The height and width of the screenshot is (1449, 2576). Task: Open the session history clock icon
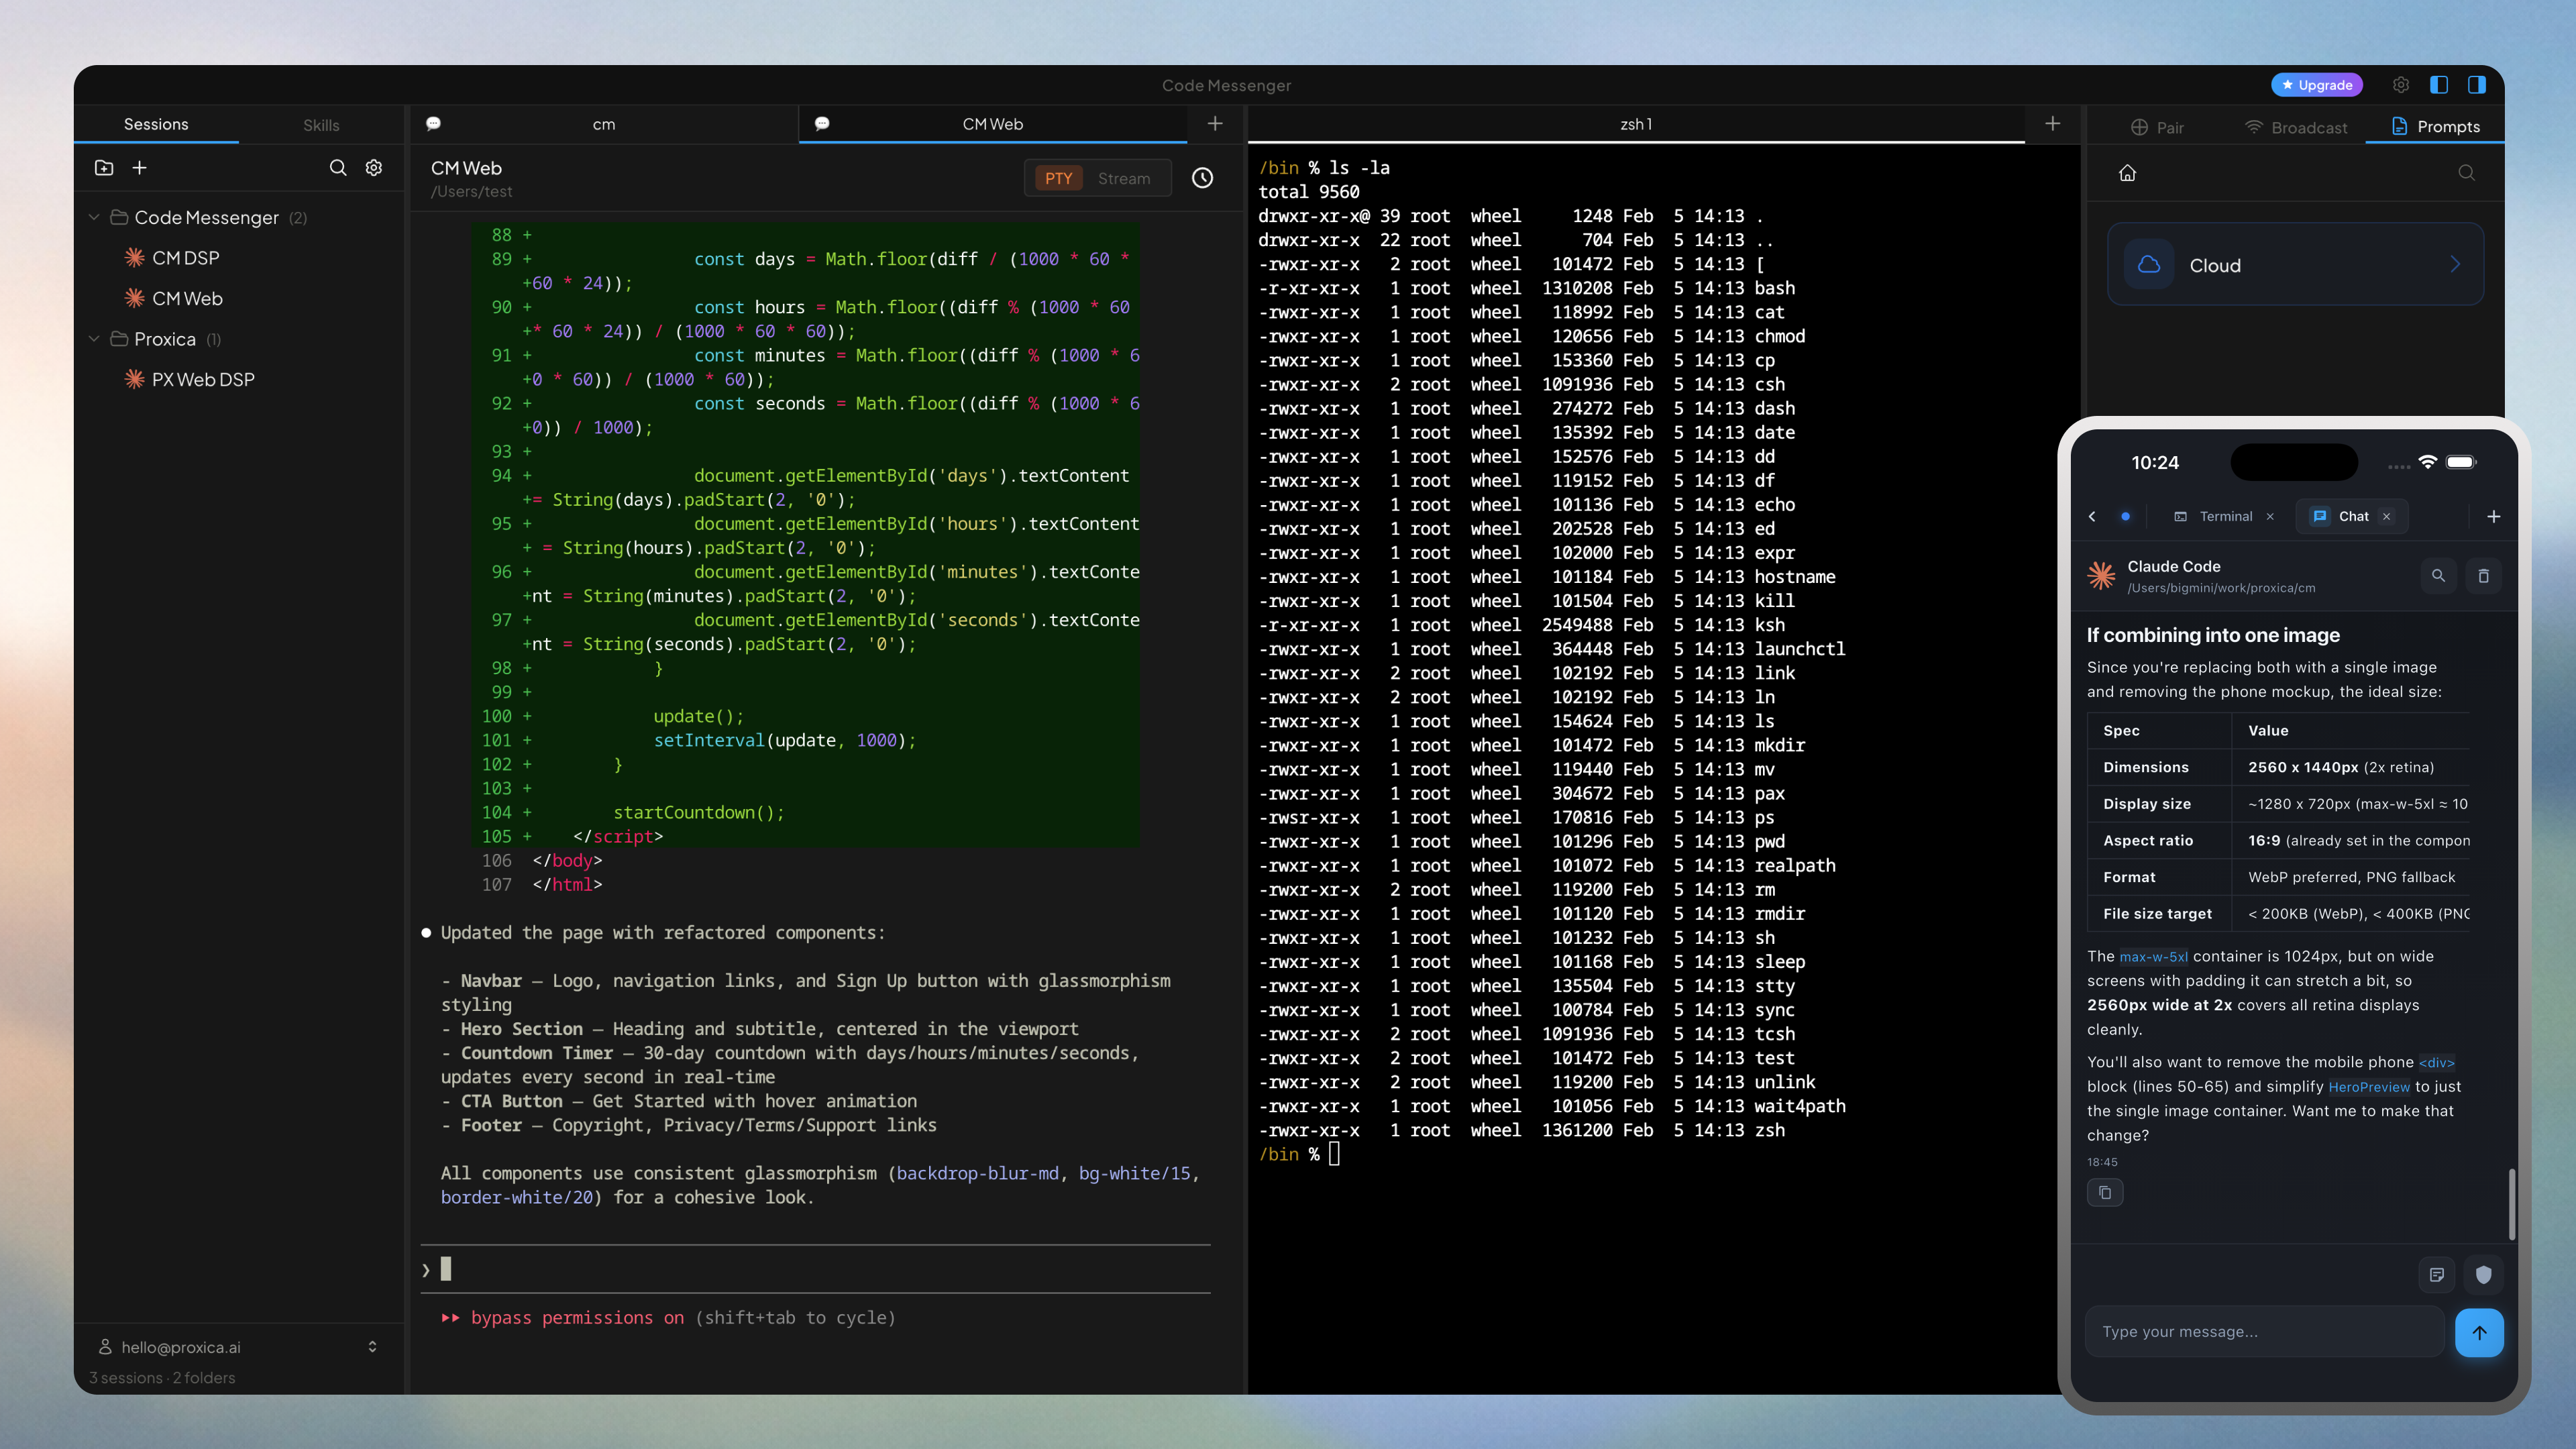coord(1202,178)
